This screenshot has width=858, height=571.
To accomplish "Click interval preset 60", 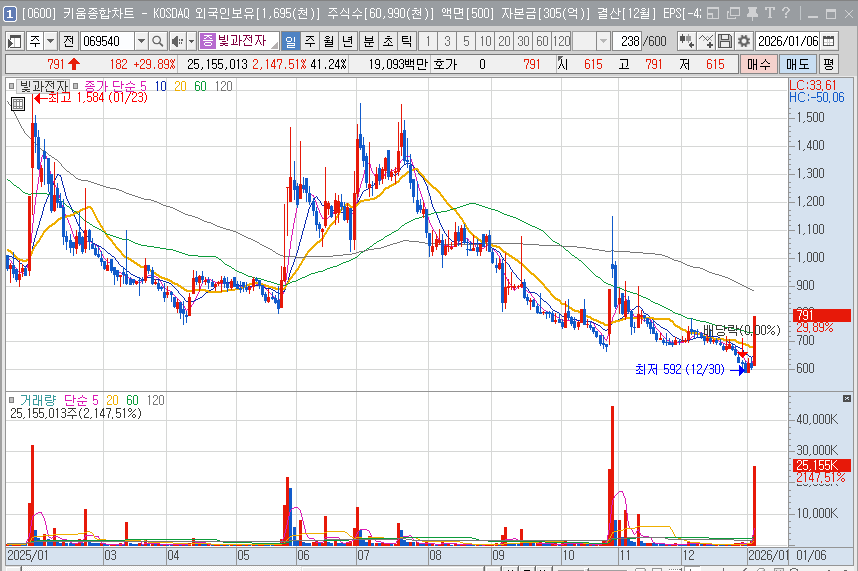I will click(x=542, y=41).
